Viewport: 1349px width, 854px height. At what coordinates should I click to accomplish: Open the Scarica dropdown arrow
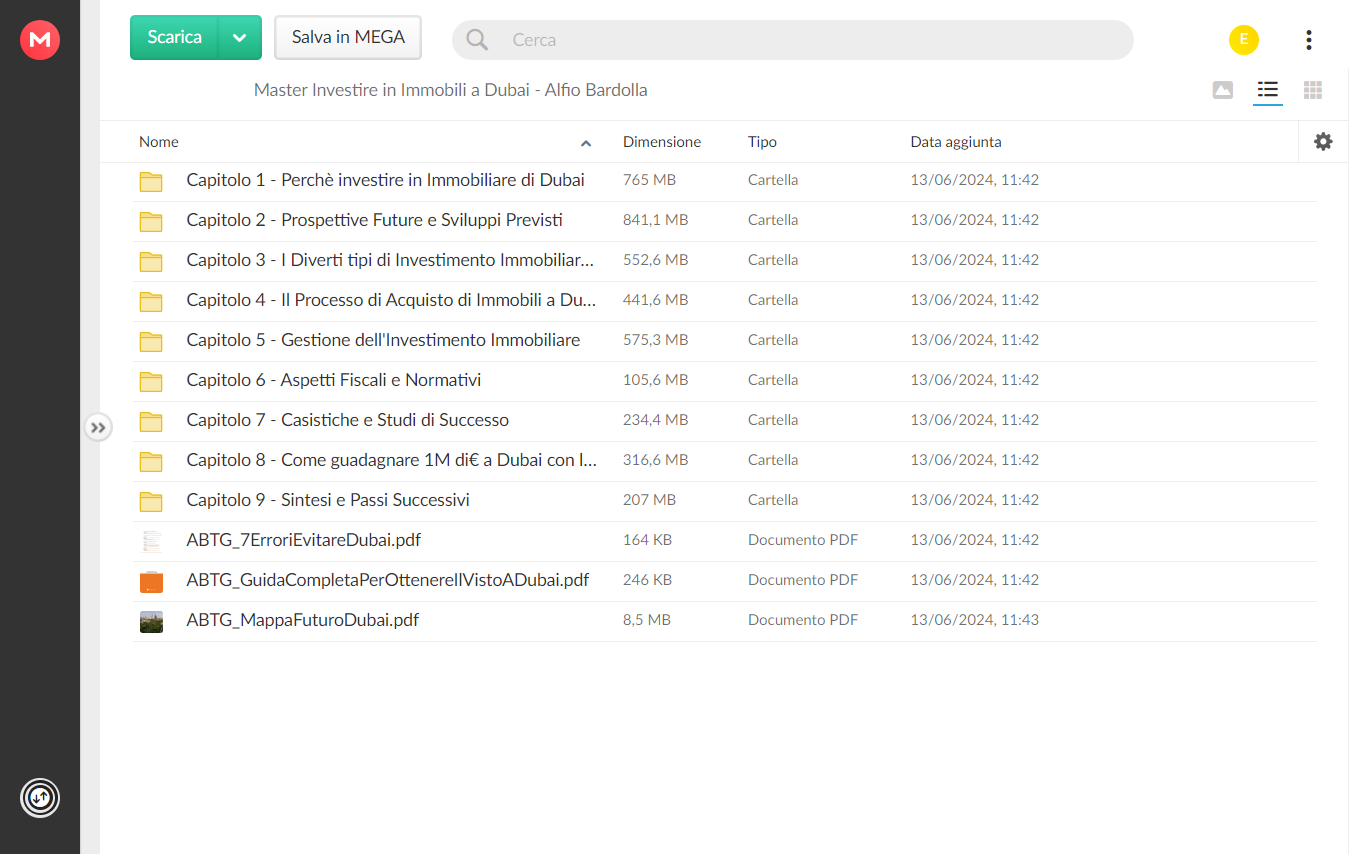pos(239,38)
